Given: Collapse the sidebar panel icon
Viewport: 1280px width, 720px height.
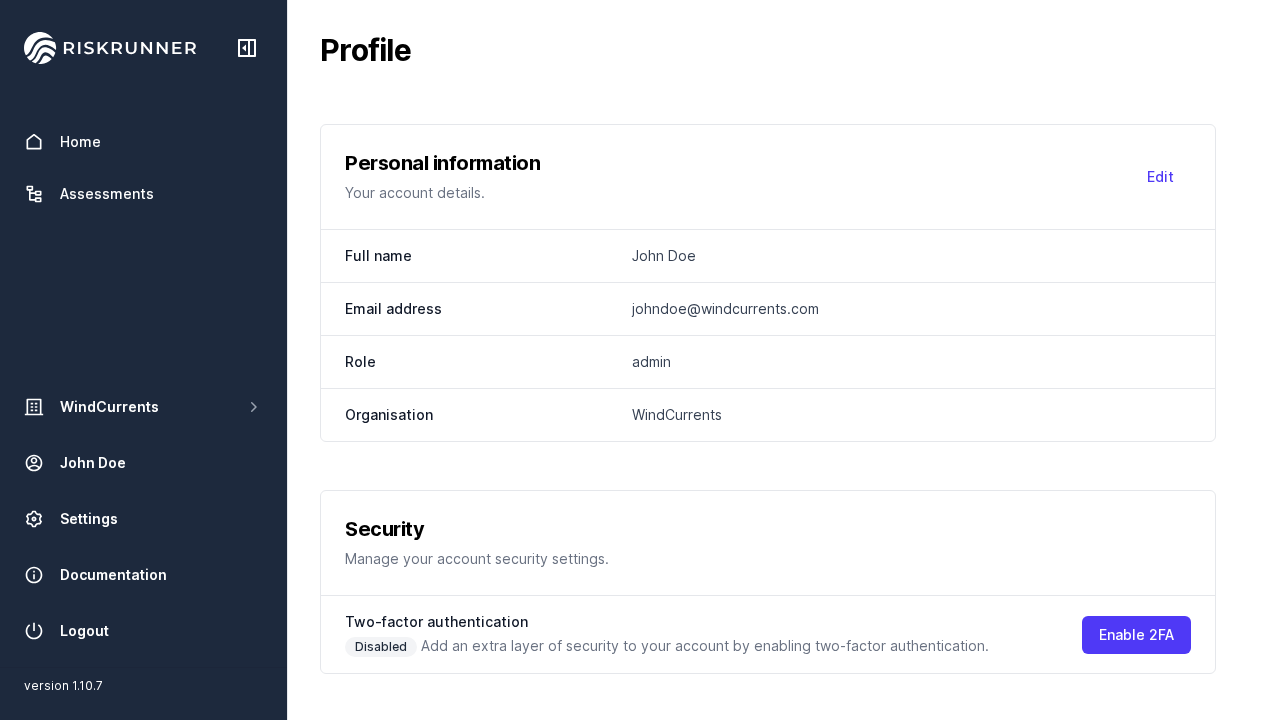Looking at the screenshot, I should 247,48.
